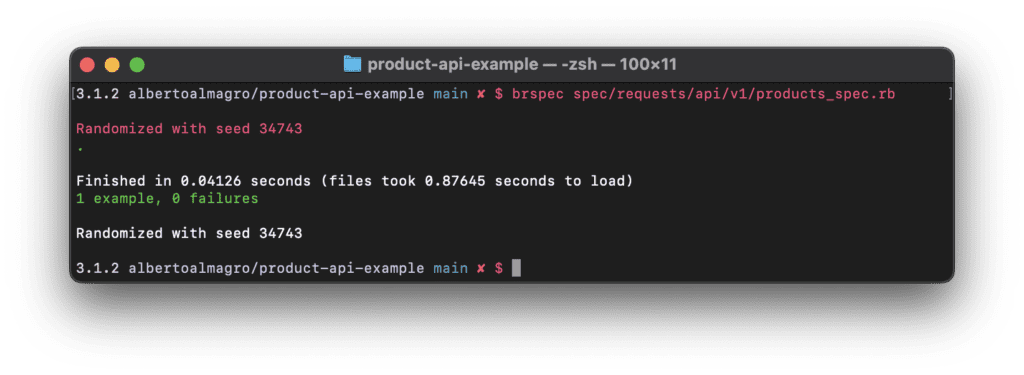This screenshot has width=1024, height=375.
Task: Click the pink Randomized with seed 34743 line
Action: click(x=189, y=129)
